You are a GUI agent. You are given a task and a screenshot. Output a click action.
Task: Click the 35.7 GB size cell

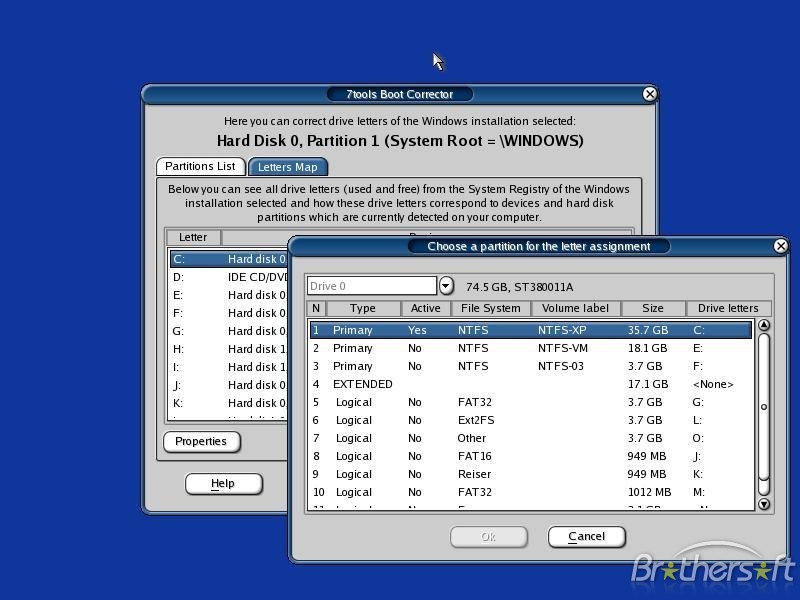(647, 330)
